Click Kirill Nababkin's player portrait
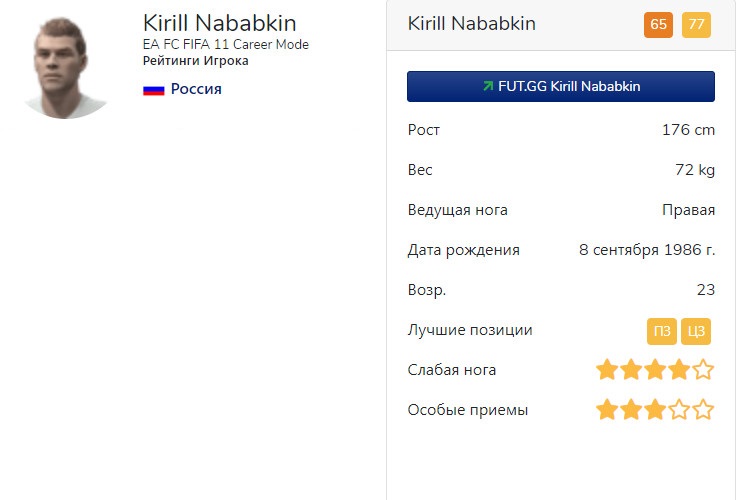 coord(67,66)
